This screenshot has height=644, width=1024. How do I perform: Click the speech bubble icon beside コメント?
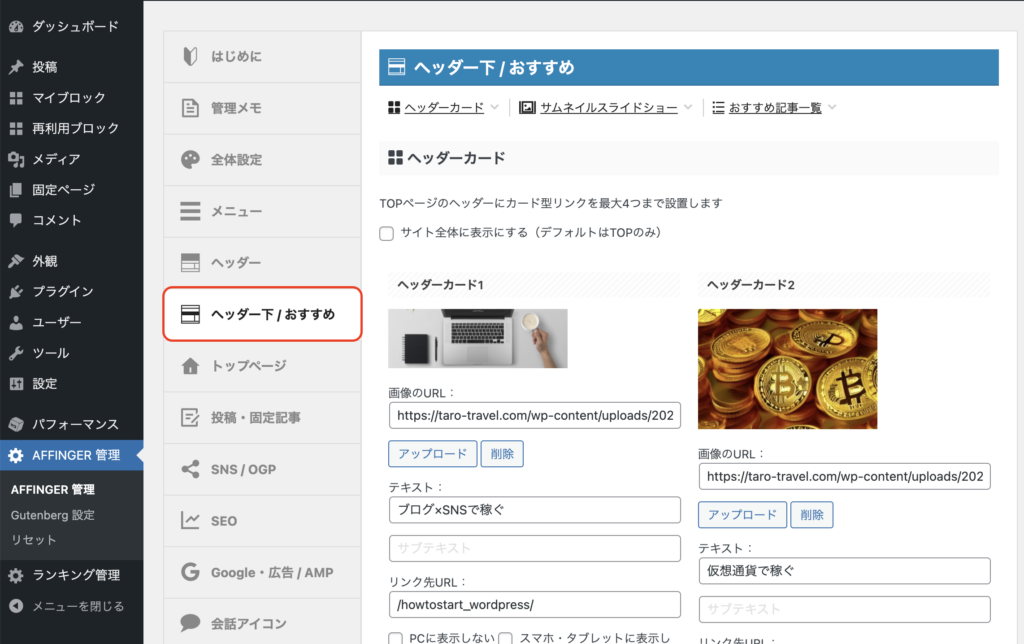(16, 220)
